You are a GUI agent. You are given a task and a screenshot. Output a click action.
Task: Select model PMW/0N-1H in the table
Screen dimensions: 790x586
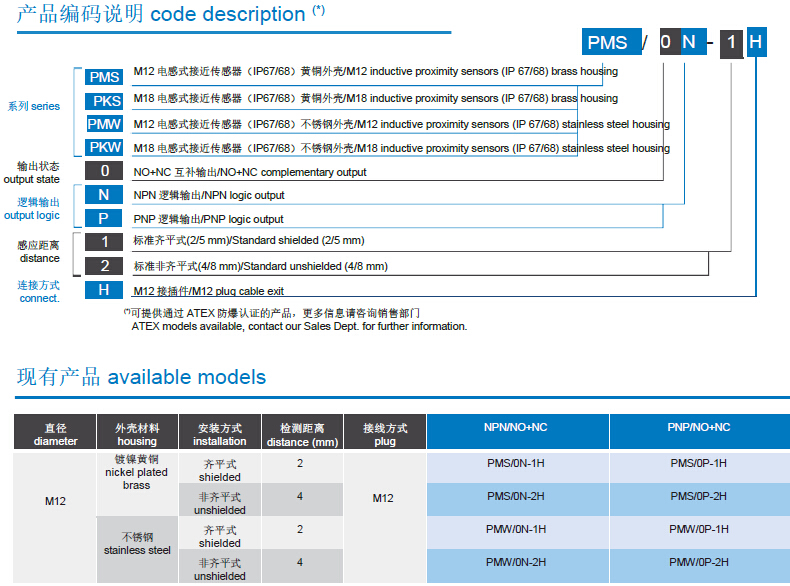coord(516,529)
